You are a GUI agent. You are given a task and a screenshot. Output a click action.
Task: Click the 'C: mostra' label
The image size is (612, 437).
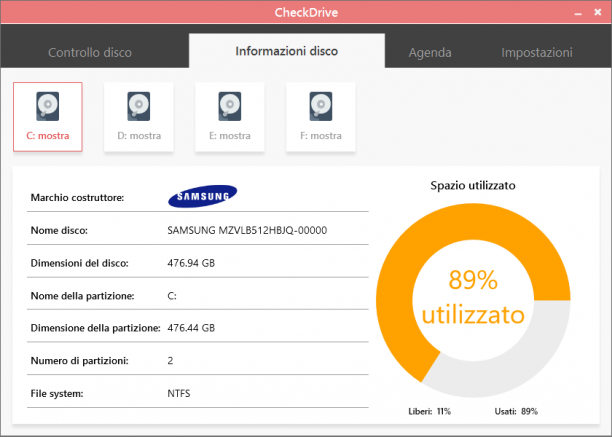tap(48, 136)
